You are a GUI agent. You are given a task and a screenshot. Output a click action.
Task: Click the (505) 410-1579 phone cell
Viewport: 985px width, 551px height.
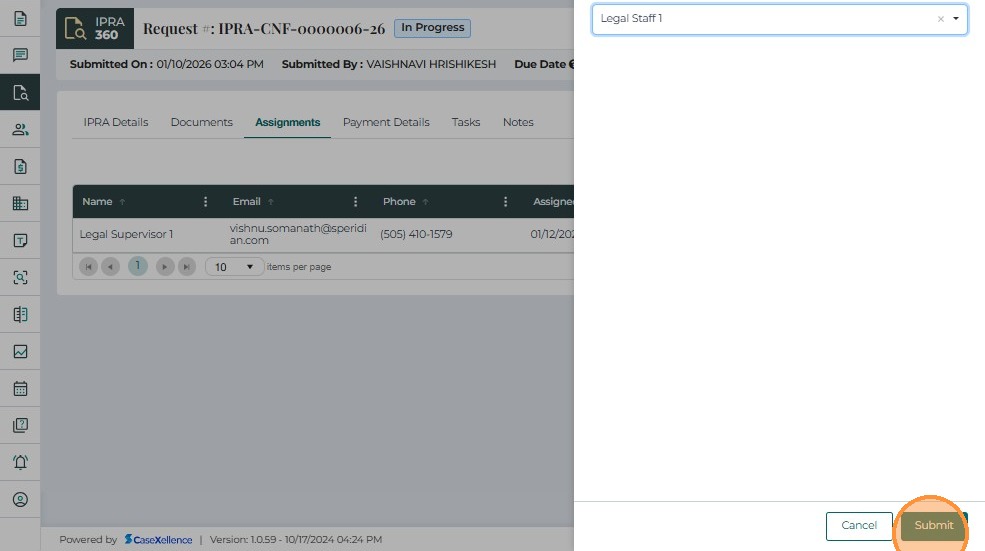pyautogui.click(x=416, y=234)
